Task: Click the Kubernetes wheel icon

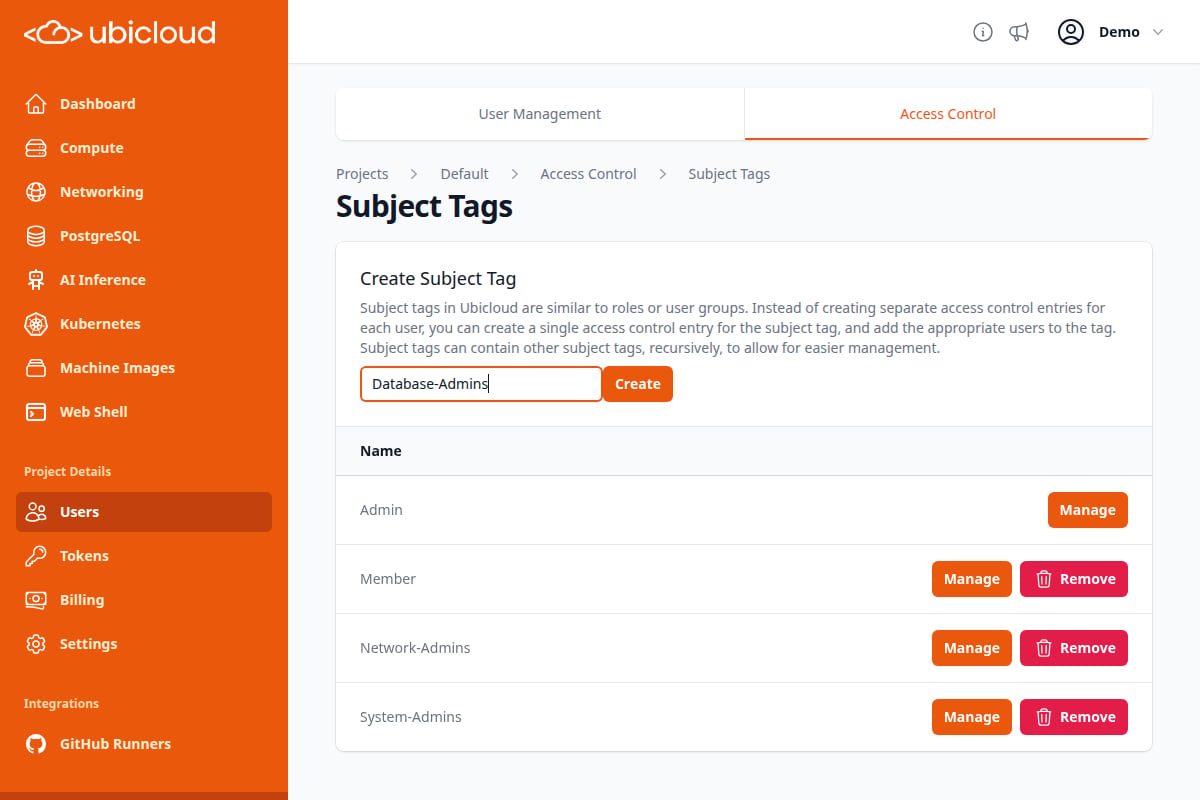Action: point(36,324)
